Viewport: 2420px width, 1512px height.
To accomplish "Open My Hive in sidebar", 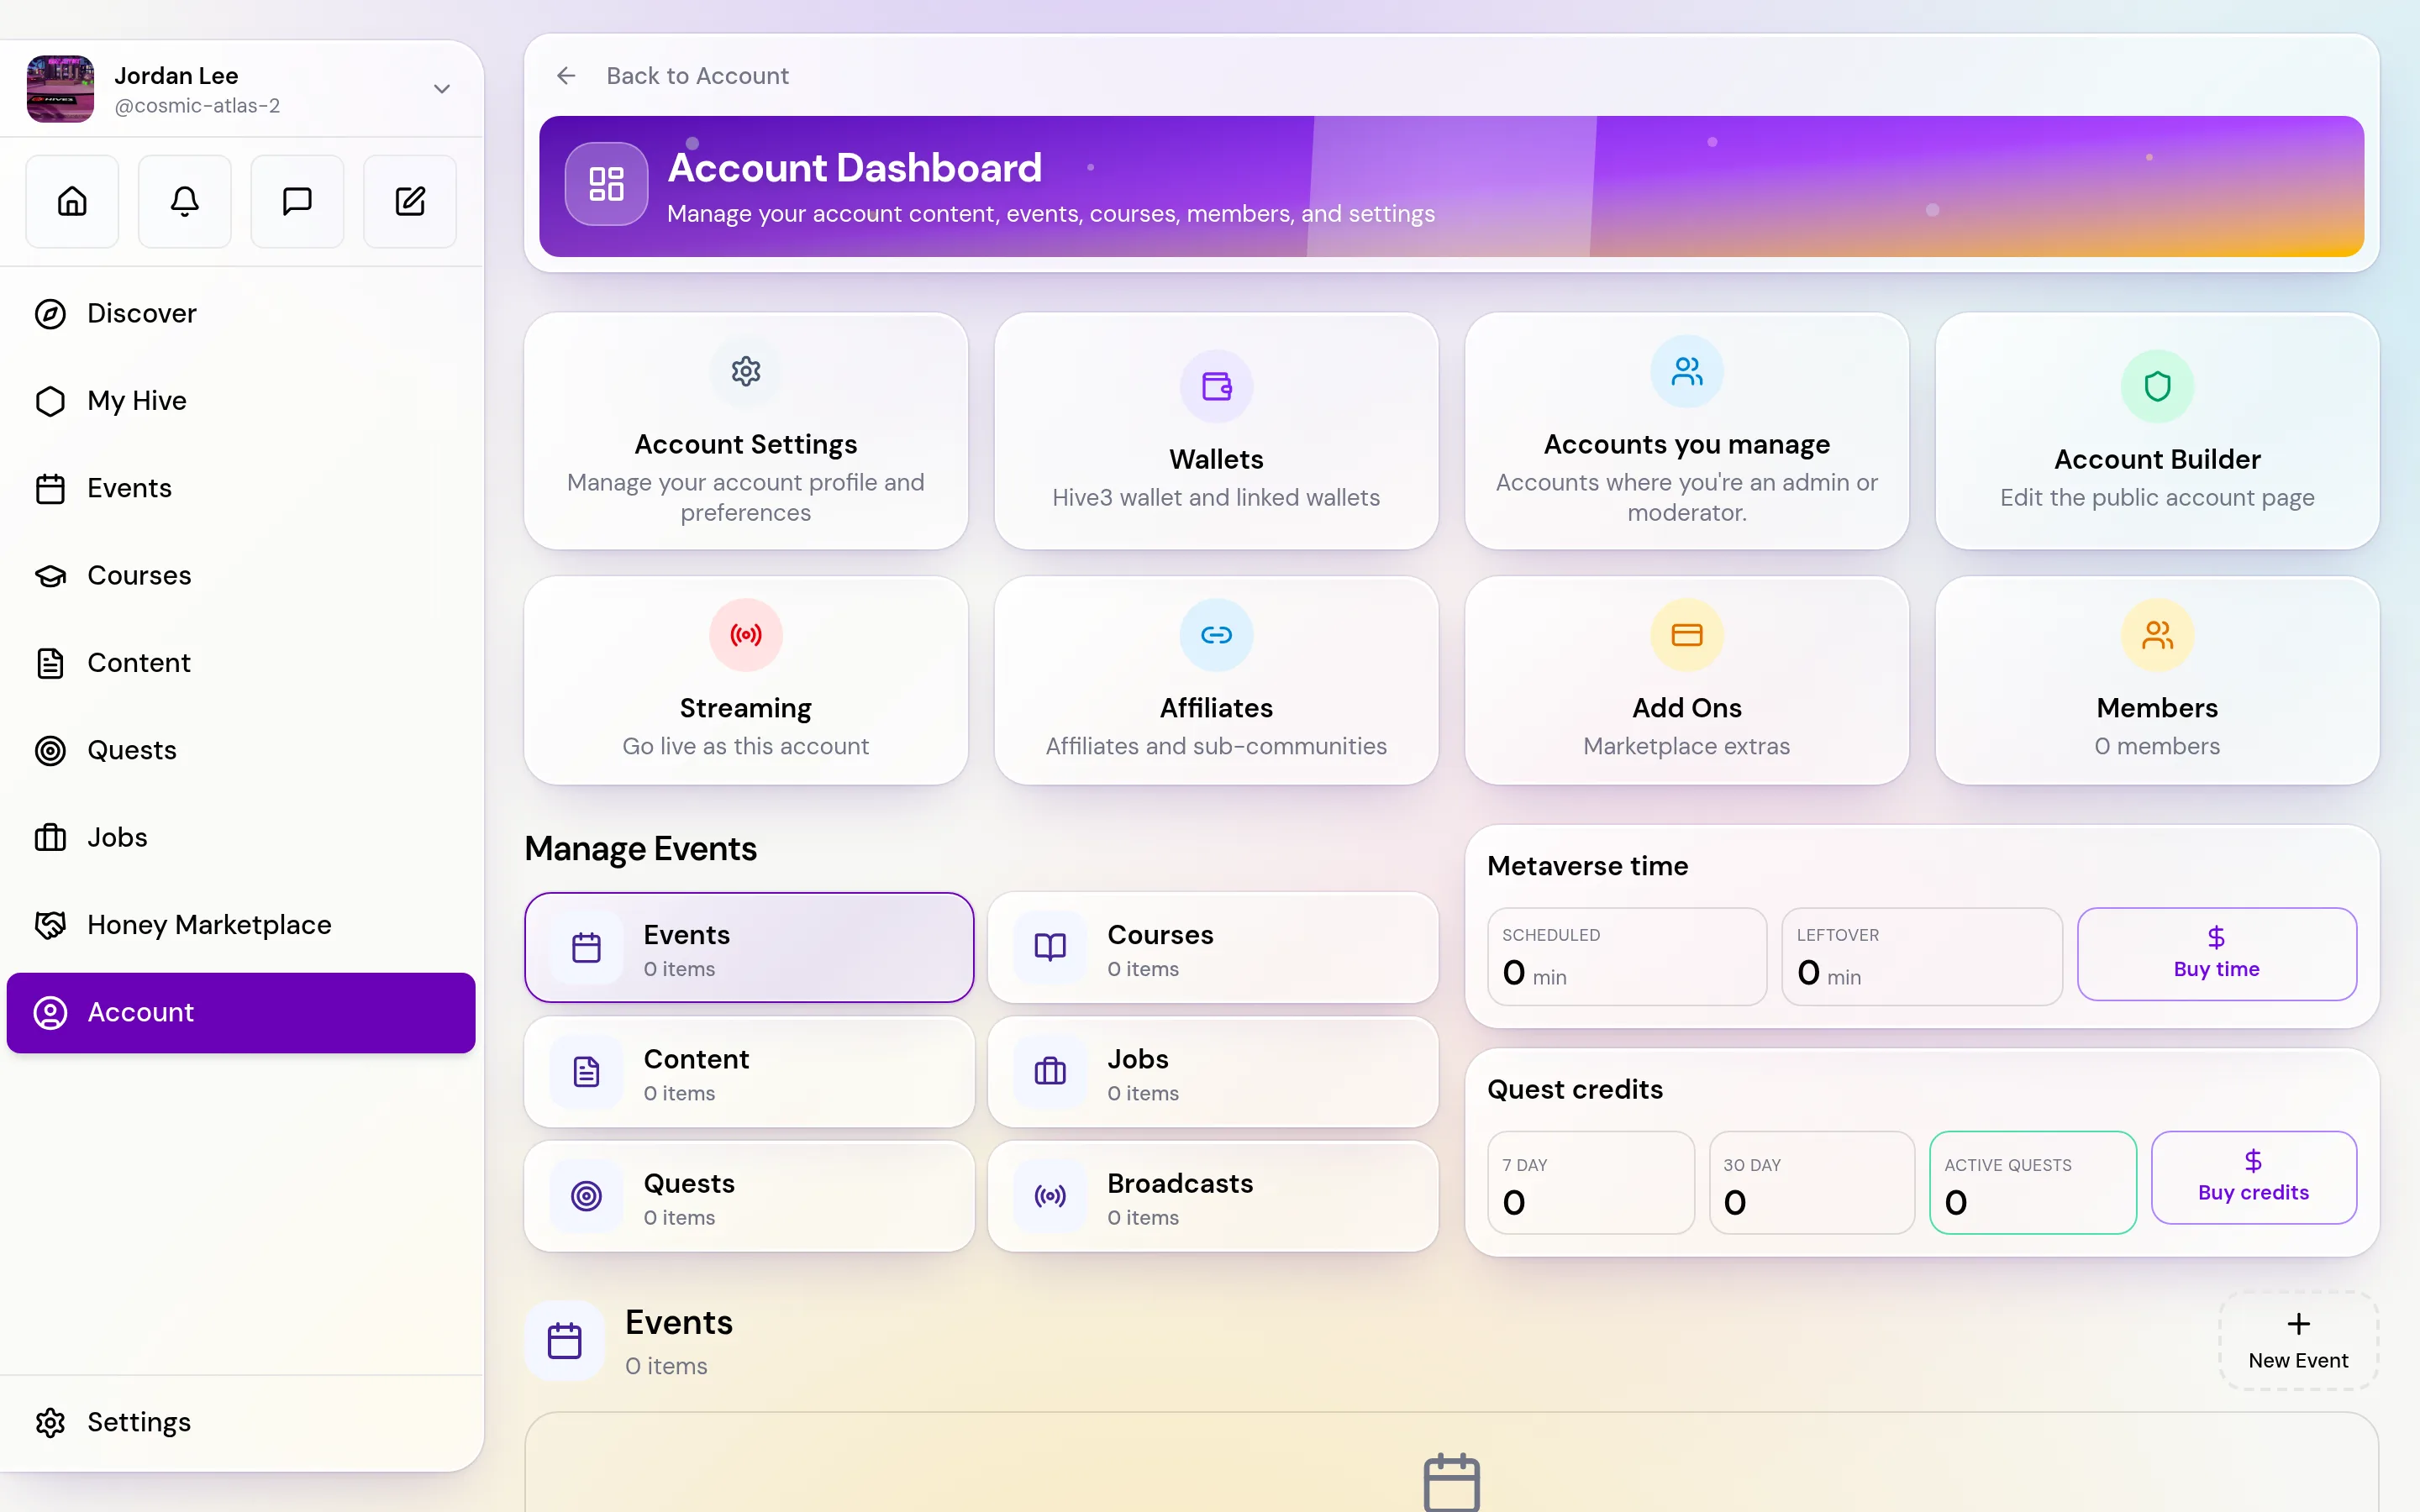I will tap(241, 401).
